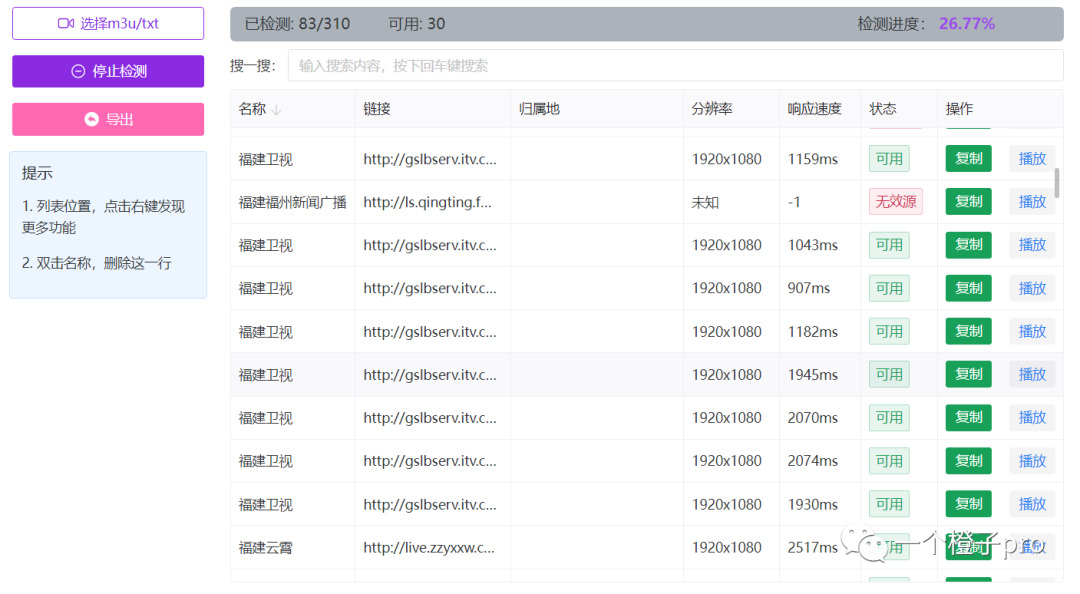Copy the link in the 2074ms row
This screenshot has height=594, width=1080.
968,461
